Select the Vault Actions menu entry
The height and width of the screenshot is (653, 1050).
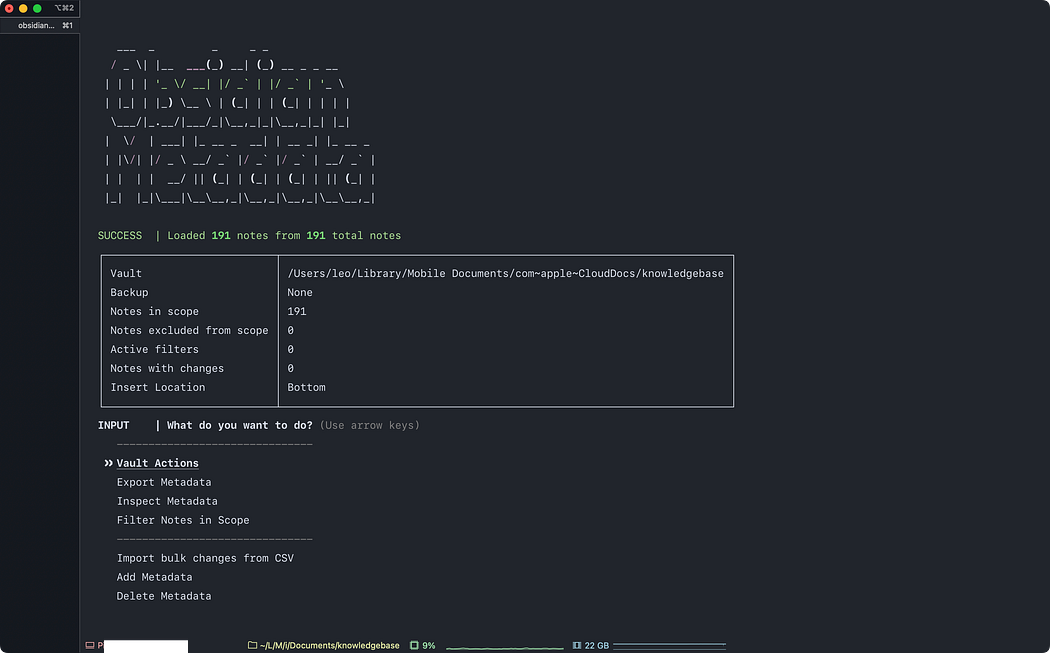click(157, 463)
